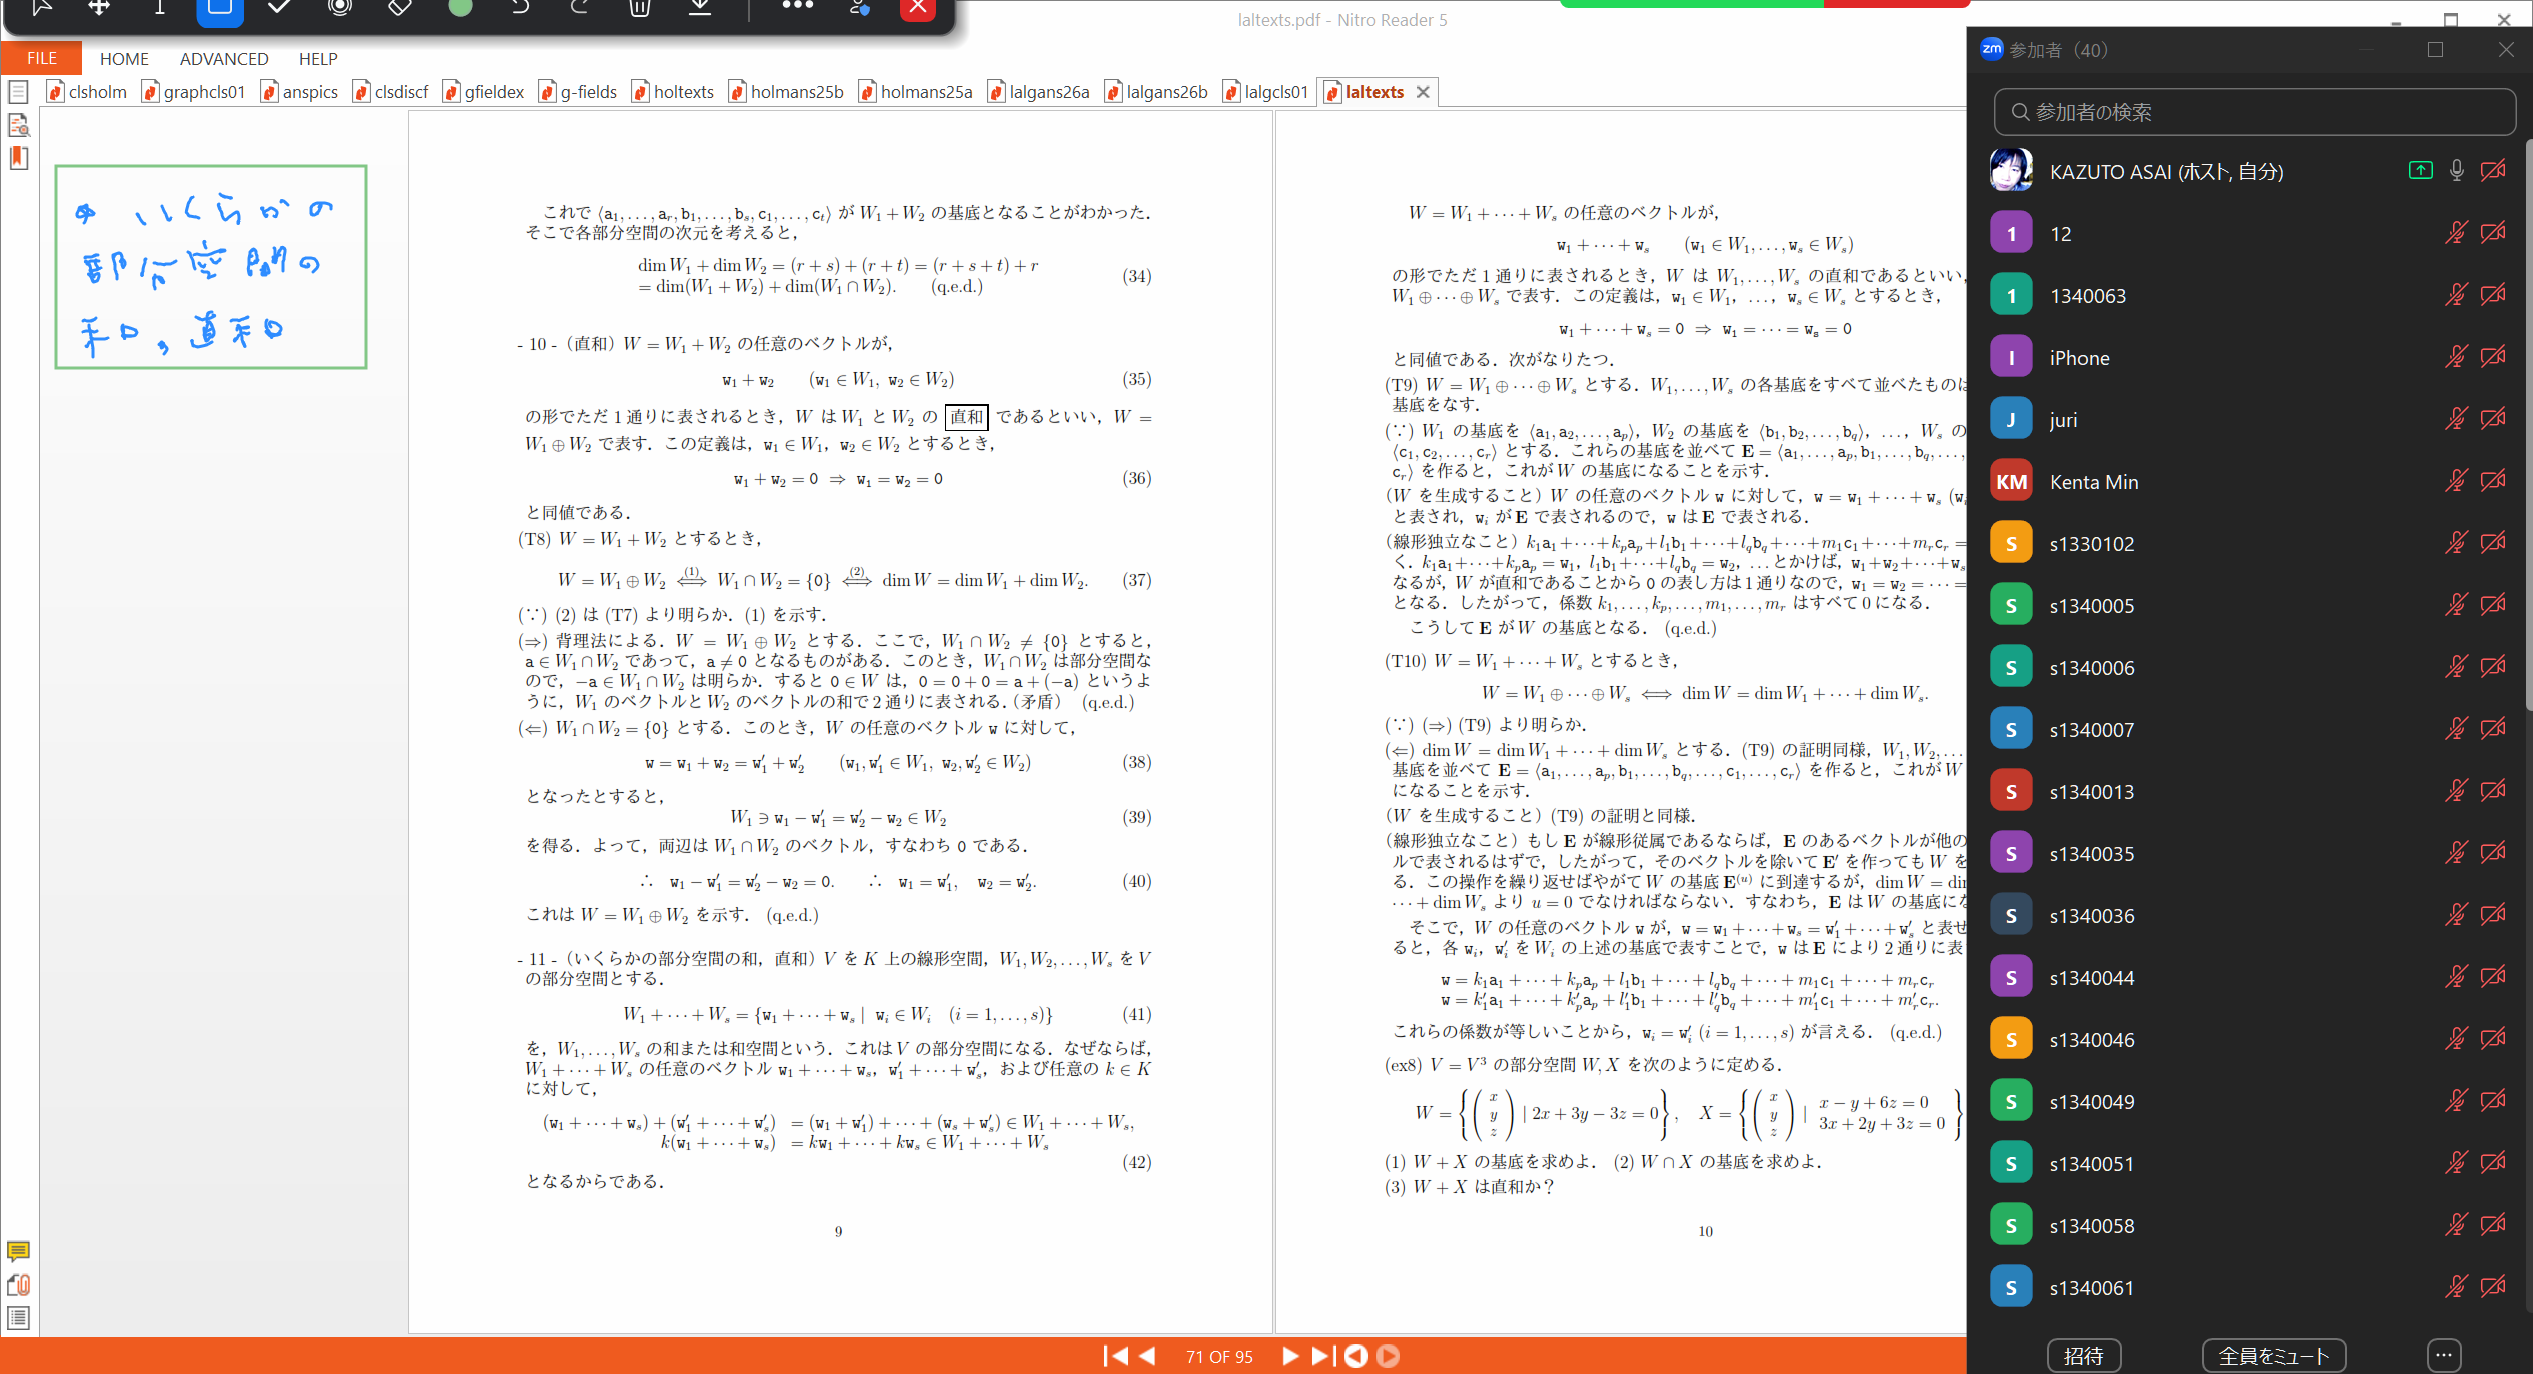Go to the previous page

pyautogui.click(x=1148, y=1356)
